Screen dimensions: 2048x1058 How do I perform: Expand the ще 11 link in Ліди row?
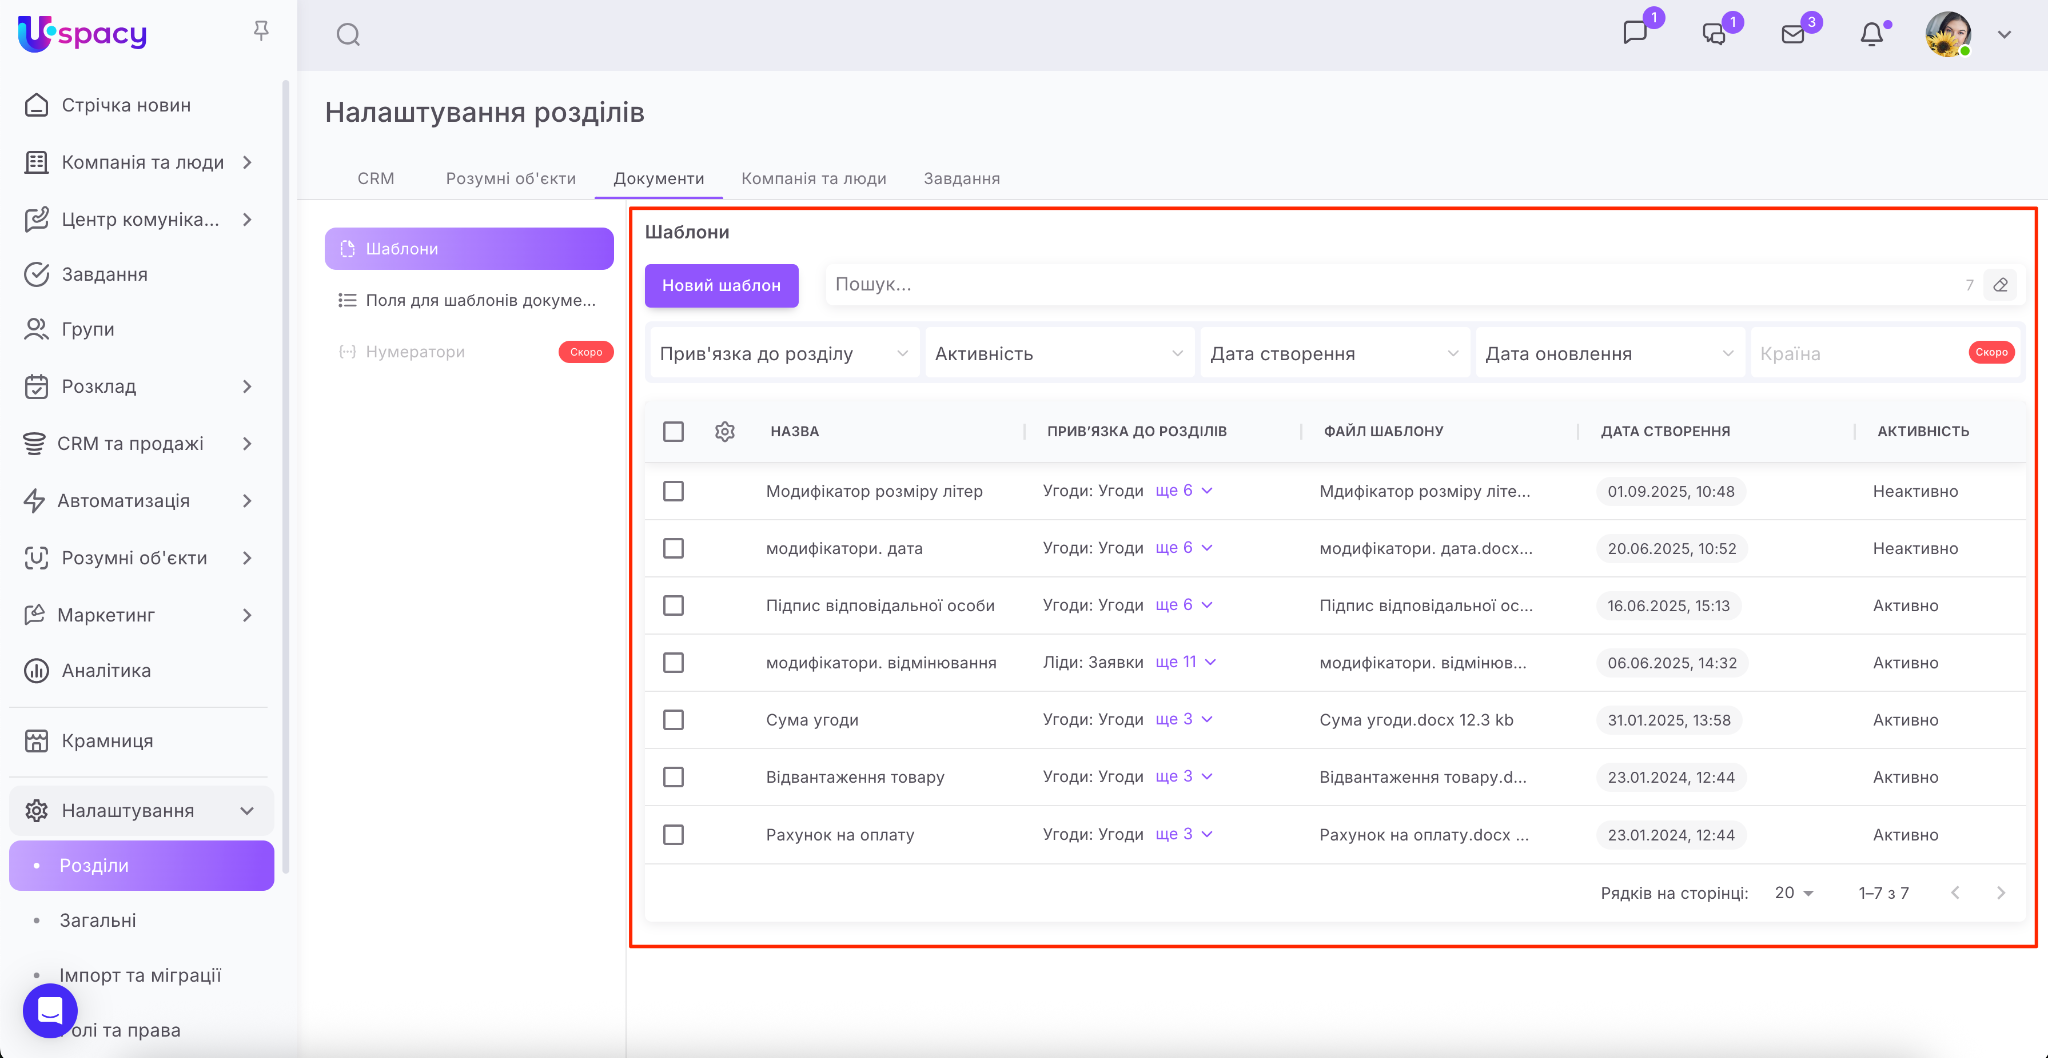point(1185,662)
